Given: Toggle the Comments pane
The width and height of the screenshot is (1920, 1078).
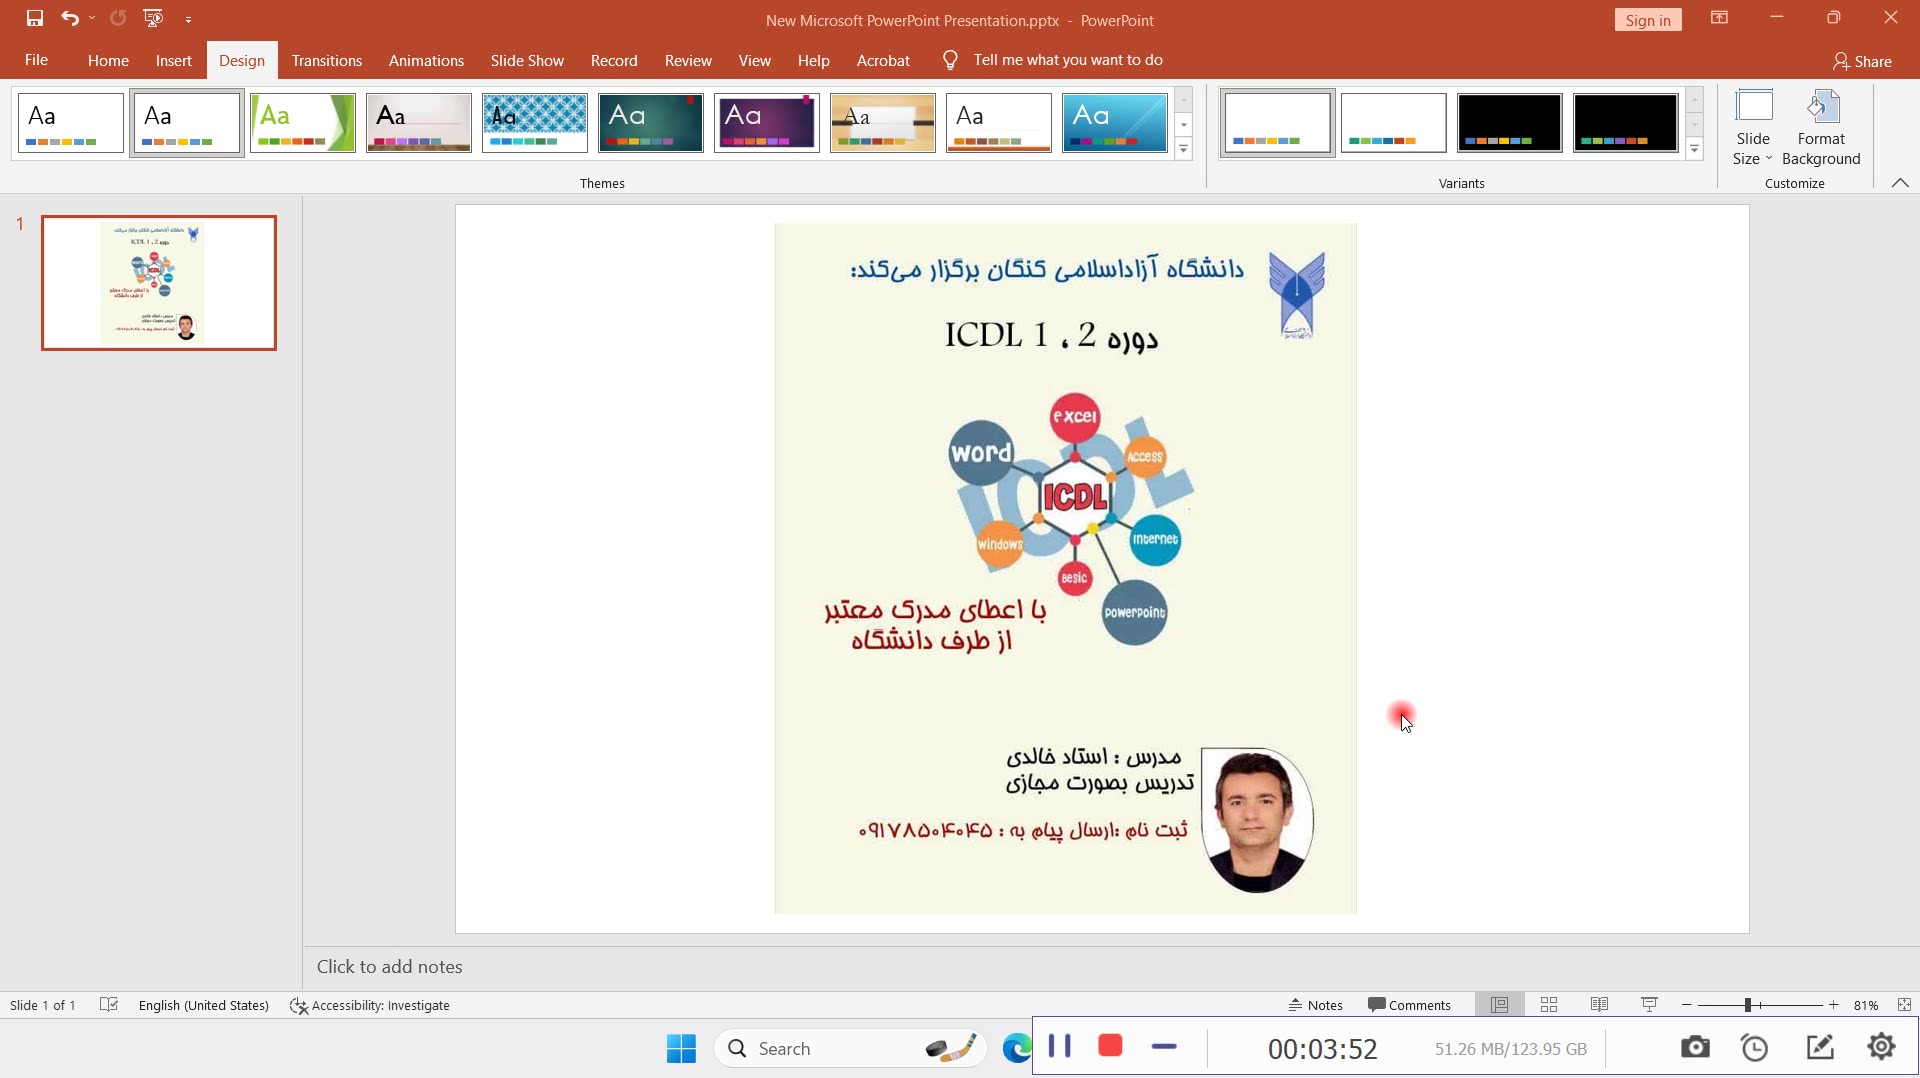Looking at the screenshot, I should pos(1409,1005).
